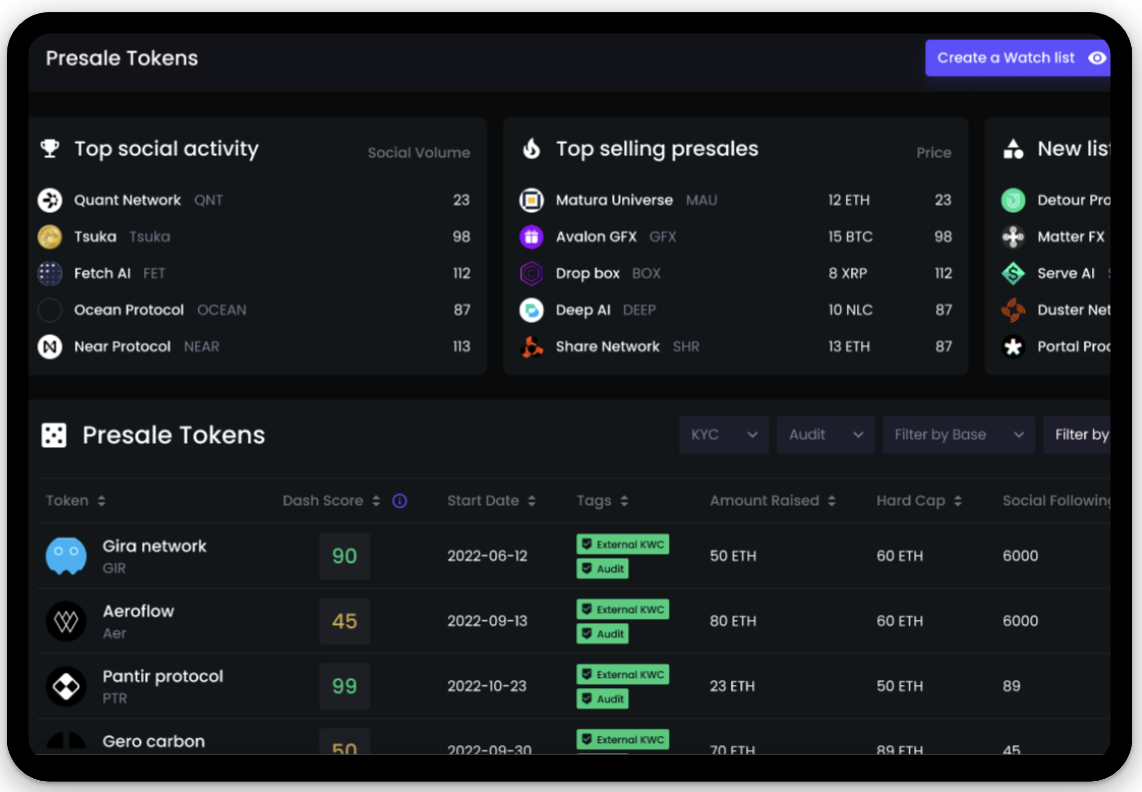Click the Create a Watch list button

[x=1017, y=58]
